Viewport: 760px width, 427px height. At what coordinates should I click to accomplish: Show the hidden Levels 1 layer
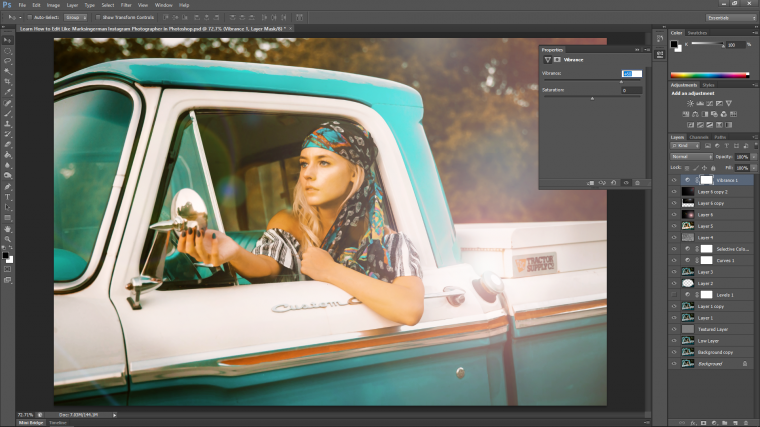tap(674, 295)
